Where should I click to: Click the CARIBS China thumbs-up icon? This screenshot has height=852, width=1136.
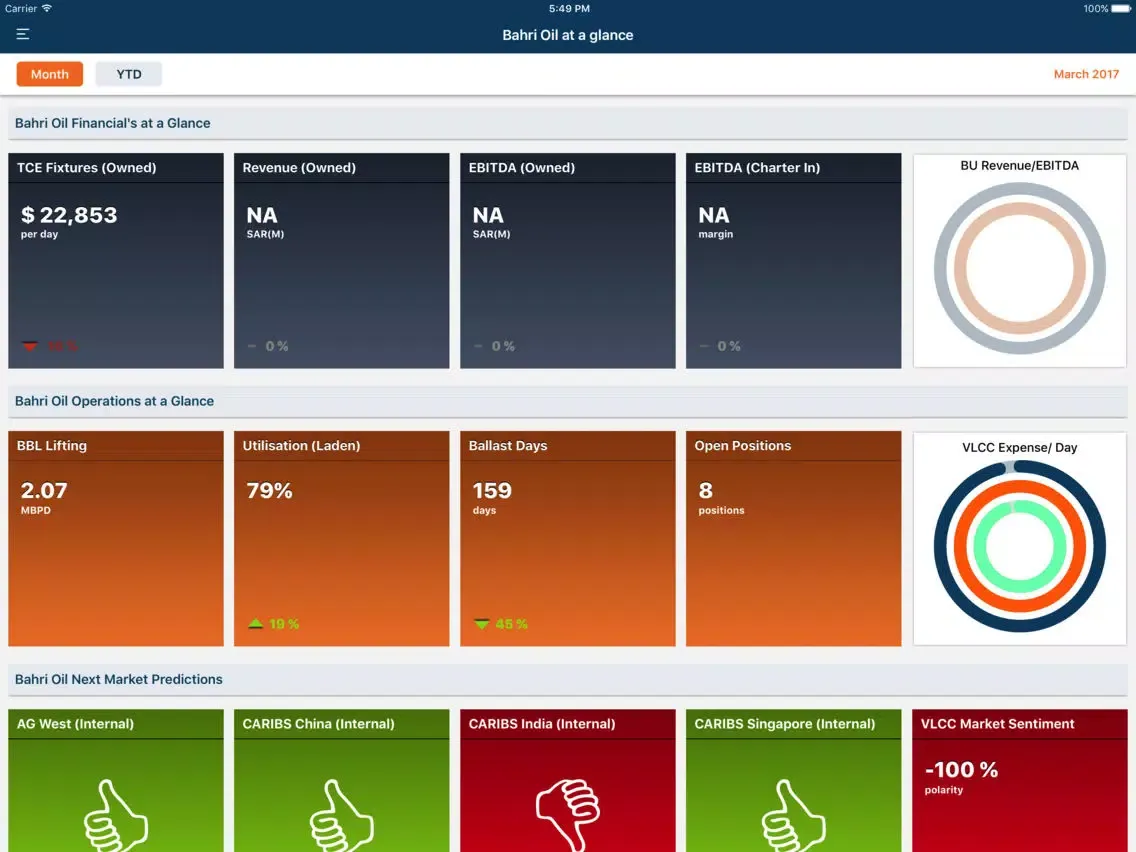pyautogui.click(x=341, y=816)
